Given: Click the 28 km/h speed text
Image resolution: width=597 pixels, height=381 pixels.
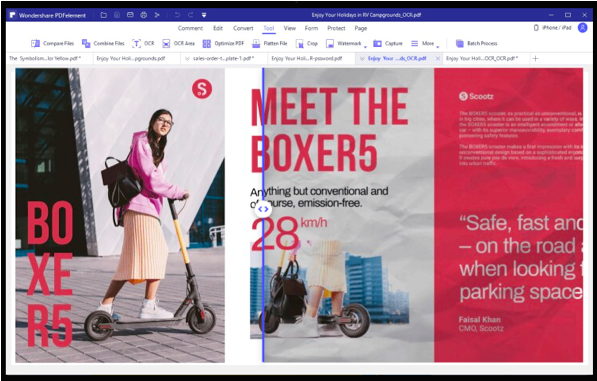Looking at the screenshot, I should [289, 234].
